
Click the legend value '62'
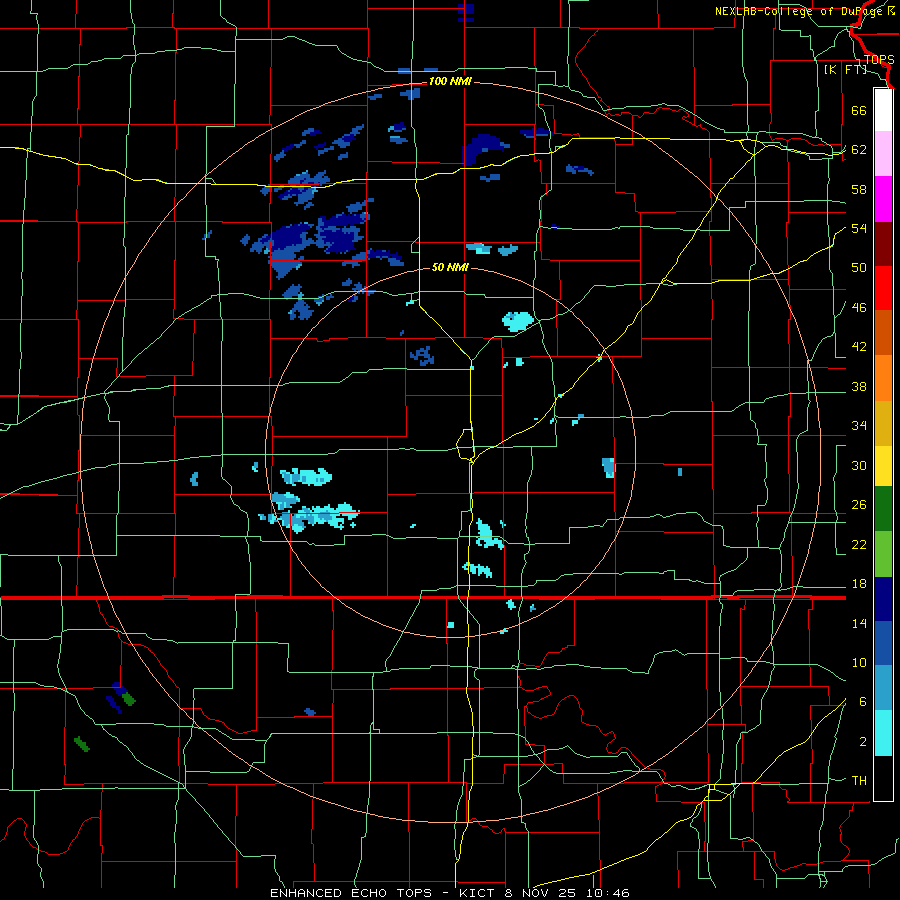coord(859,150)
